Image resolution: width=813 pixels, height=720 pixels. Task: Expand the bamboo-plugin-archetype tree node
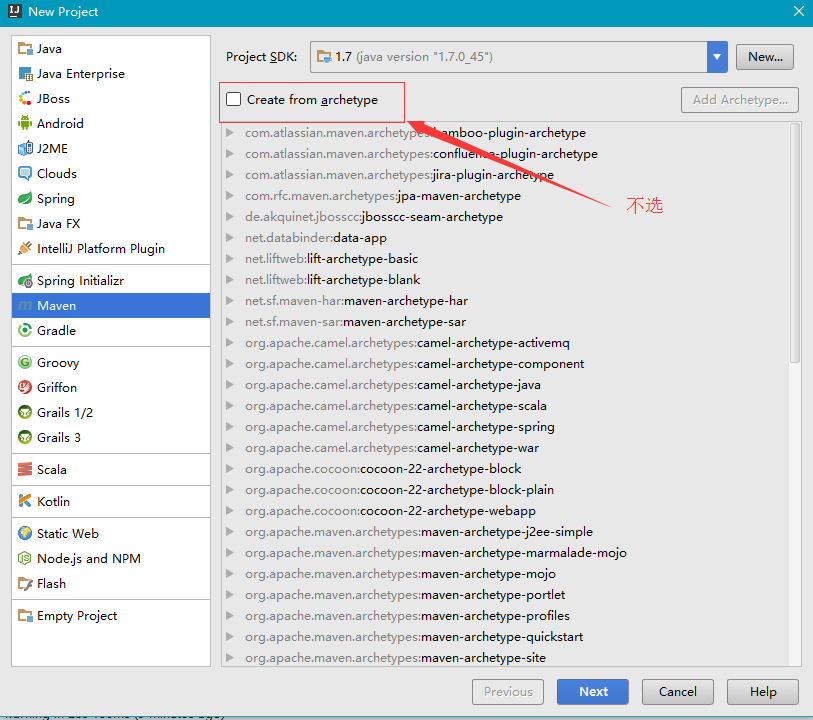click(x=230, y=133)
